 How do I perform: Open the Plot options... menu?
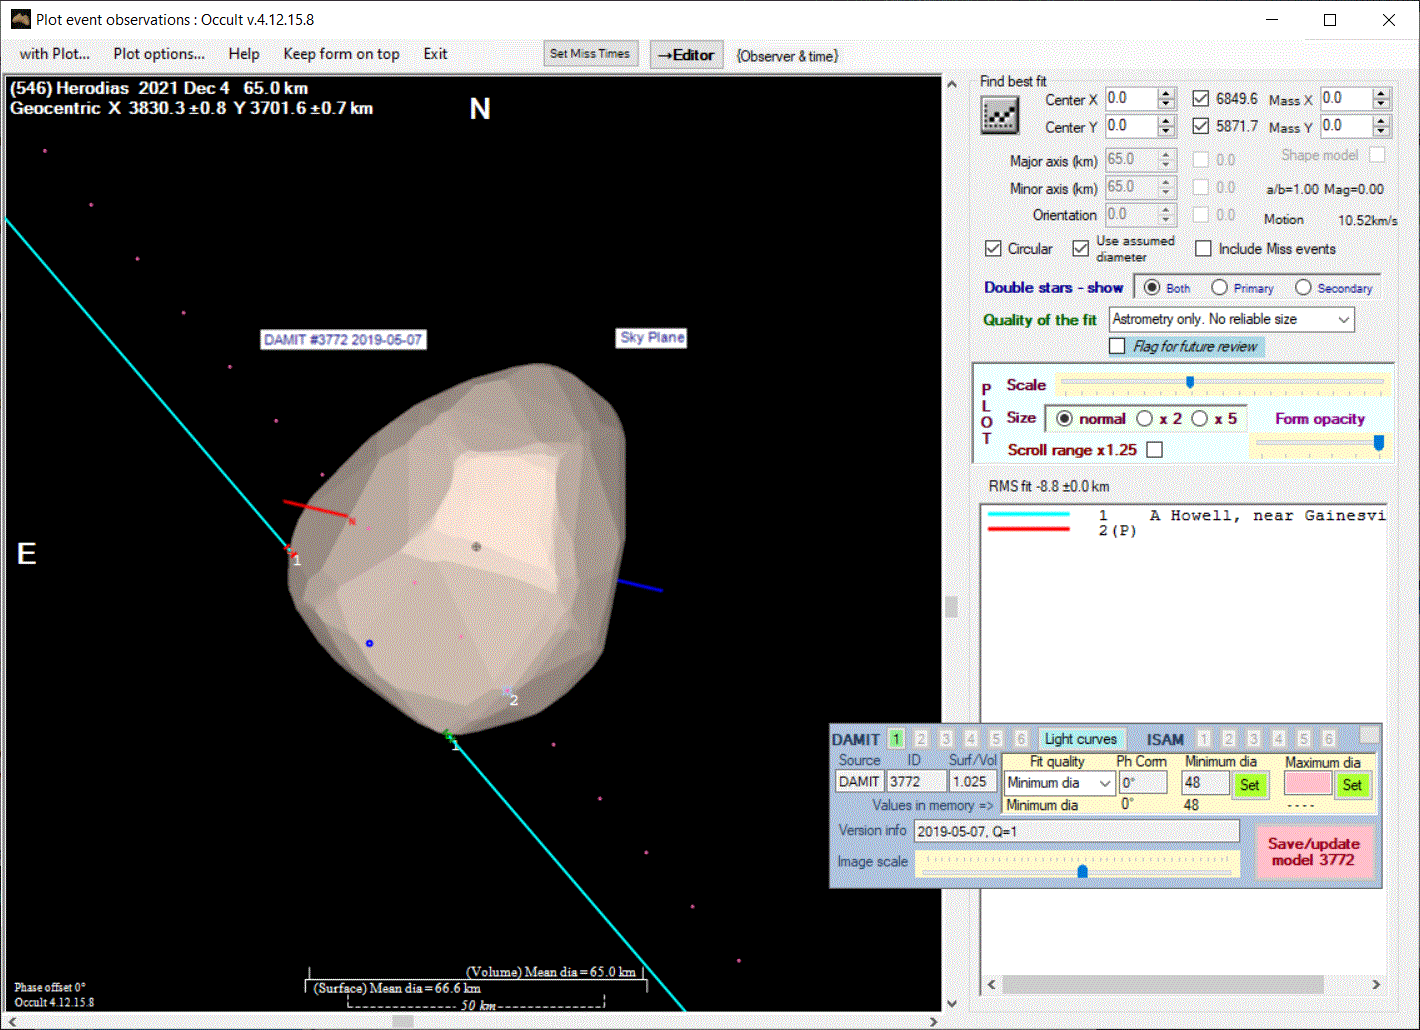pyautogui.click(x=158, y=54)
